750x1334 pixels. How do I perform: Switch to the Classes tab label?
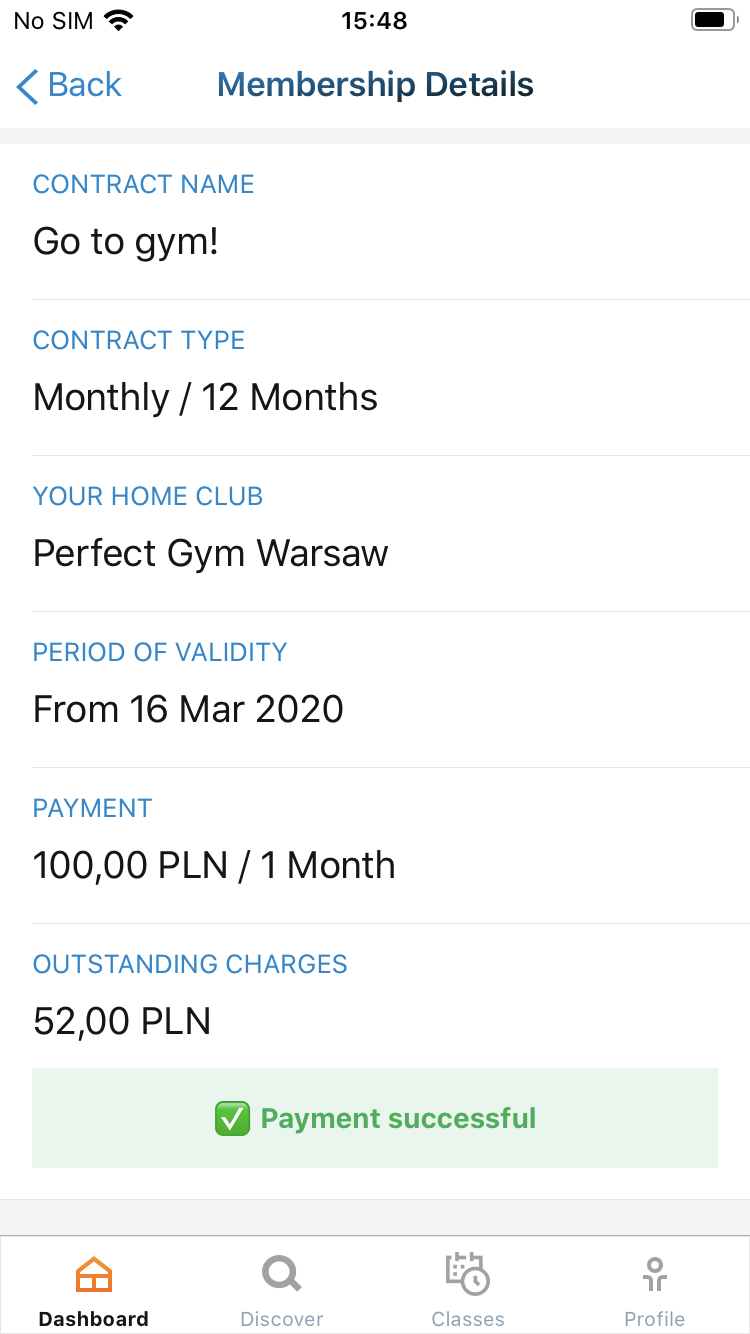click(468, 1319)
